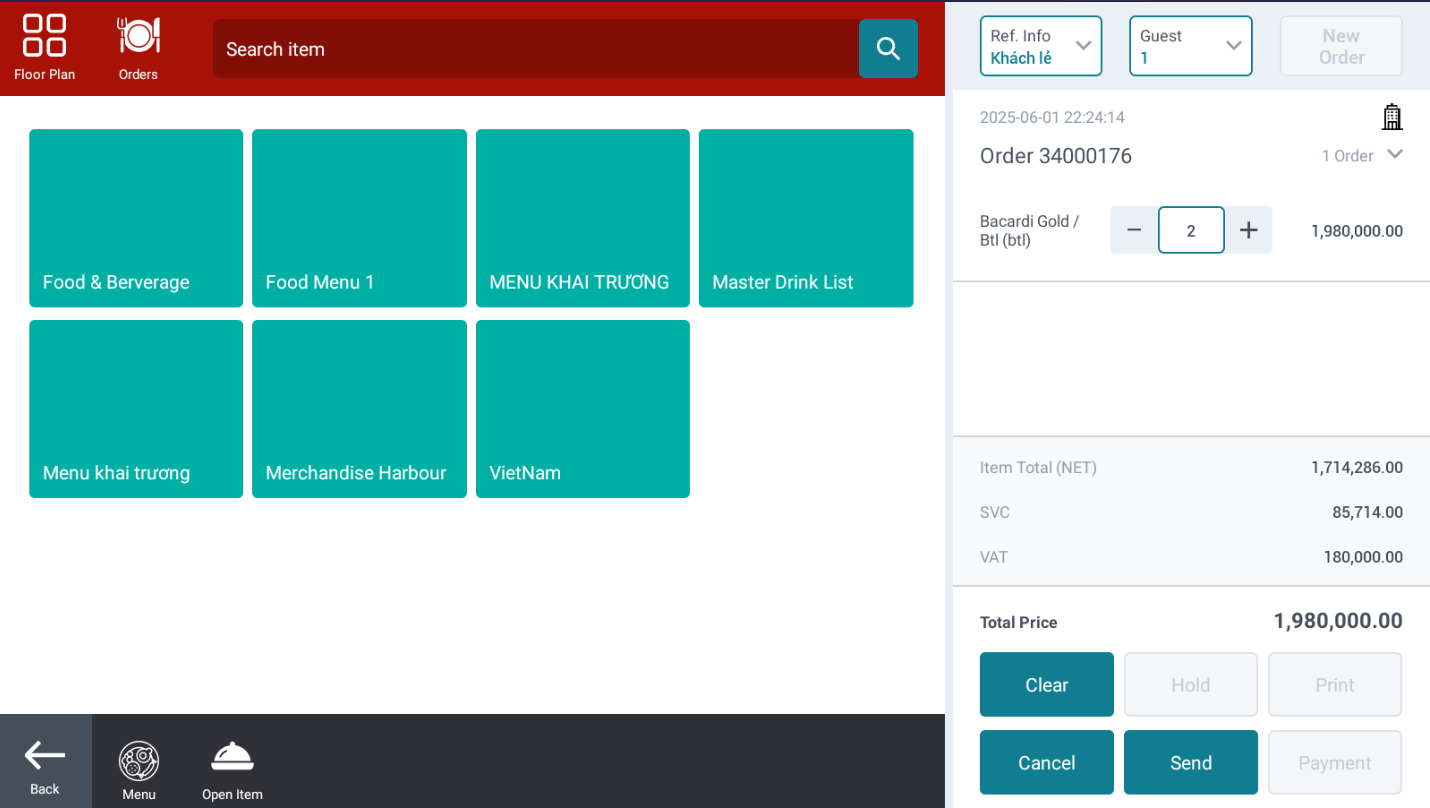Click the Clear button
This screenshot has height=808, width=1430.
[x=1046, y=684]
